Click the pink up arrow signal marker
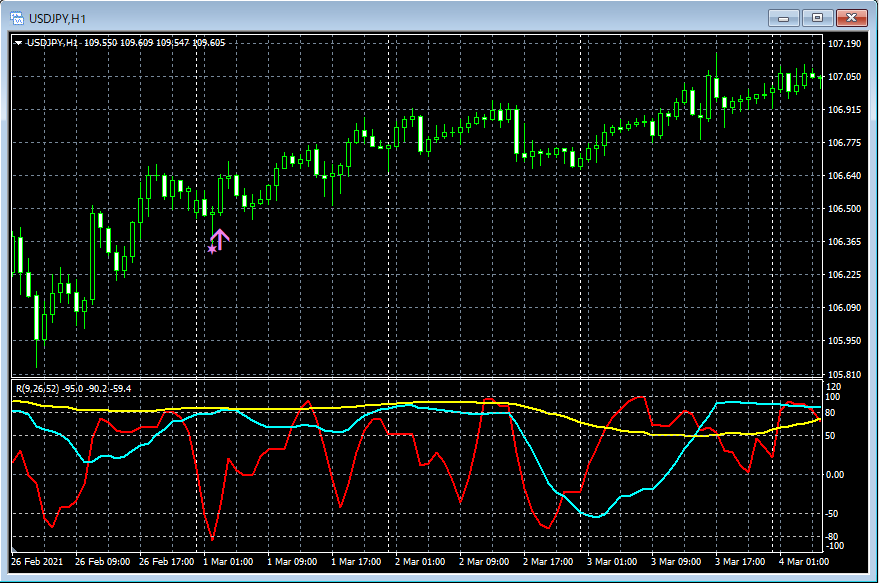The image size is (880, 583). coord(220,238)
